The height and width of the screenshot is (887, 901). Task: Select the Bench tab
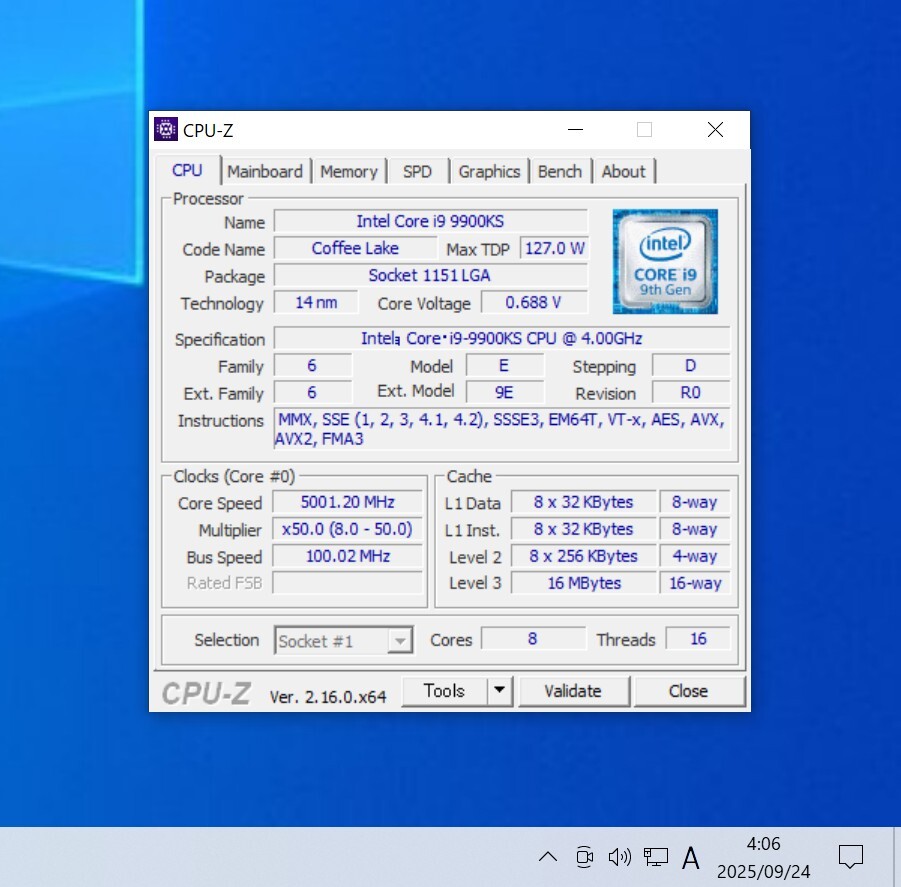click(559, 171)
